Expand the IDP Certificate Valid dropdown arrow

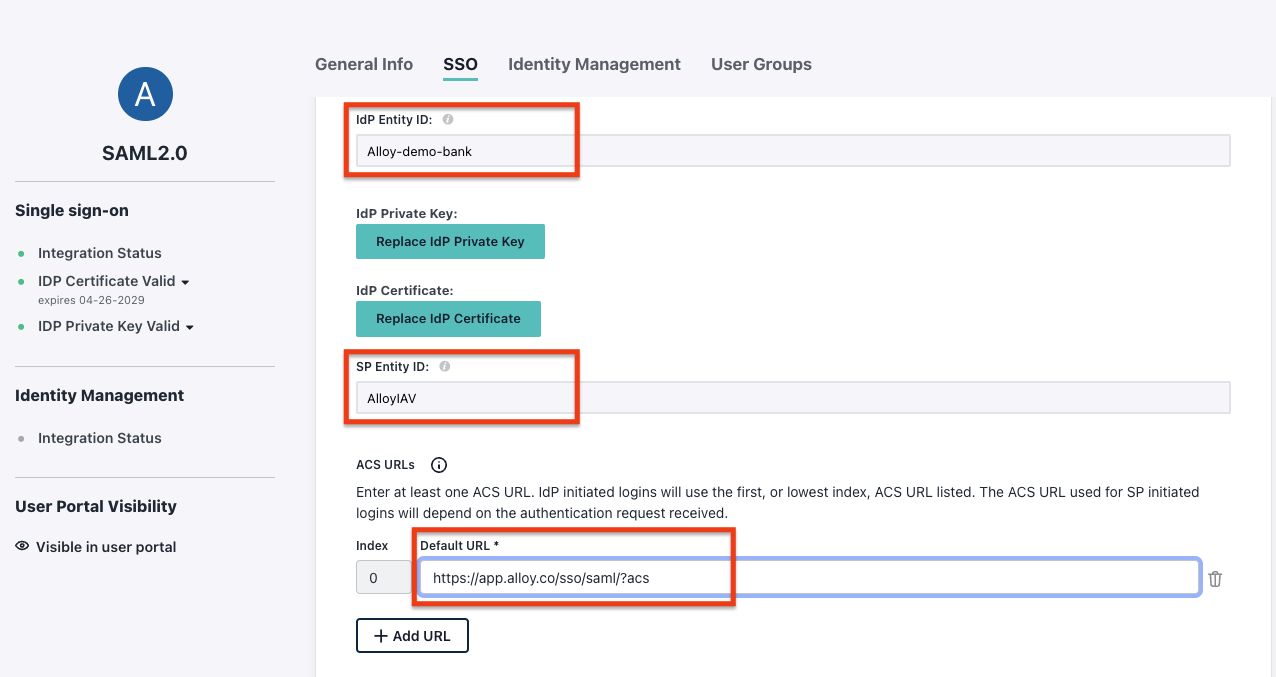click(186, 282)
